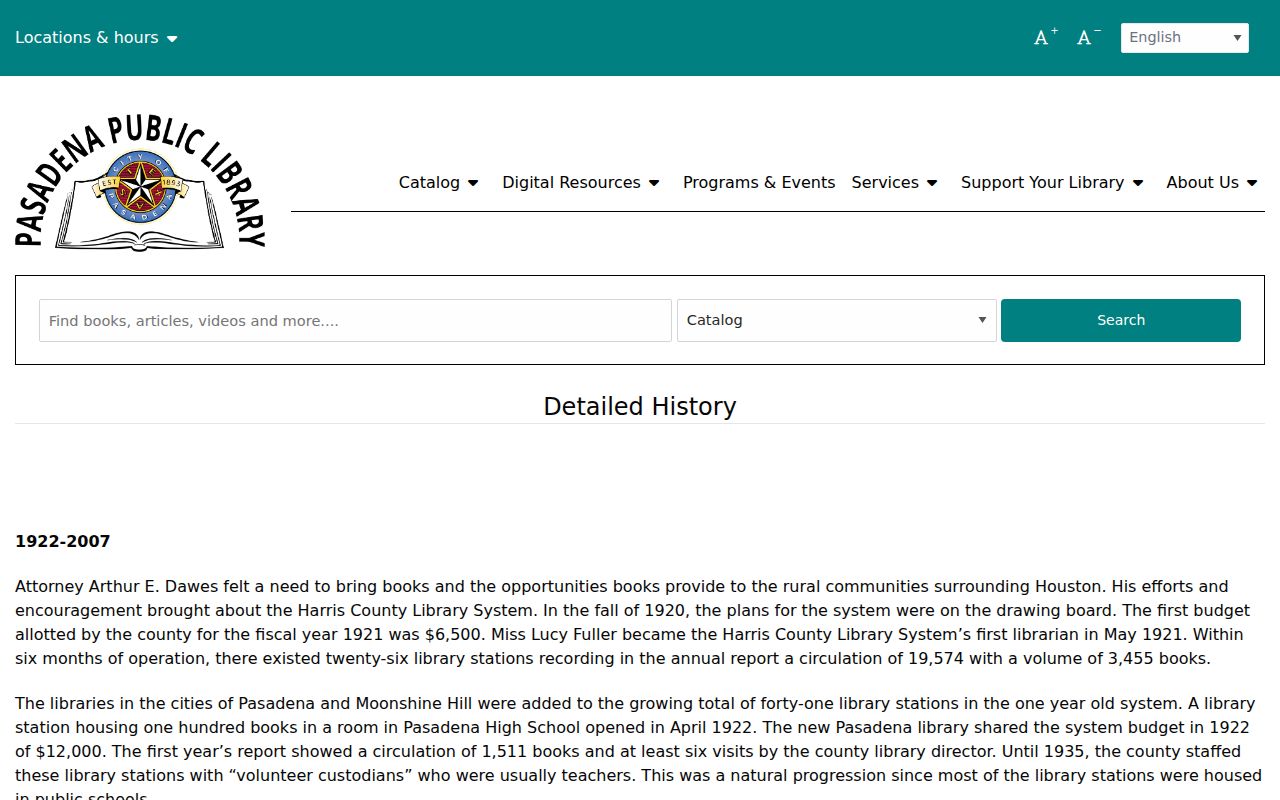Decrease font size with A- icon
Screen dimensions: 1280x800
click(x=1089, y=38)
